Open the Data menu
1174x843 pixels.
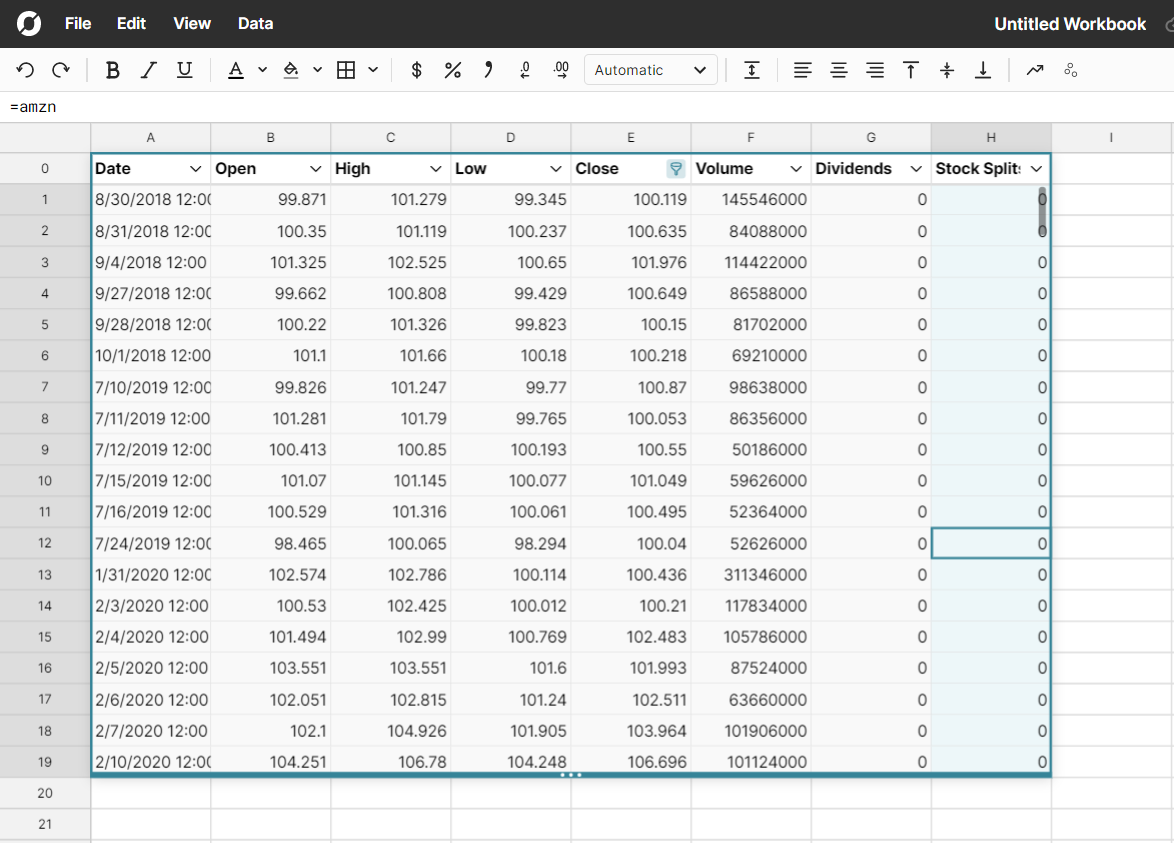[x=255, y=23]
